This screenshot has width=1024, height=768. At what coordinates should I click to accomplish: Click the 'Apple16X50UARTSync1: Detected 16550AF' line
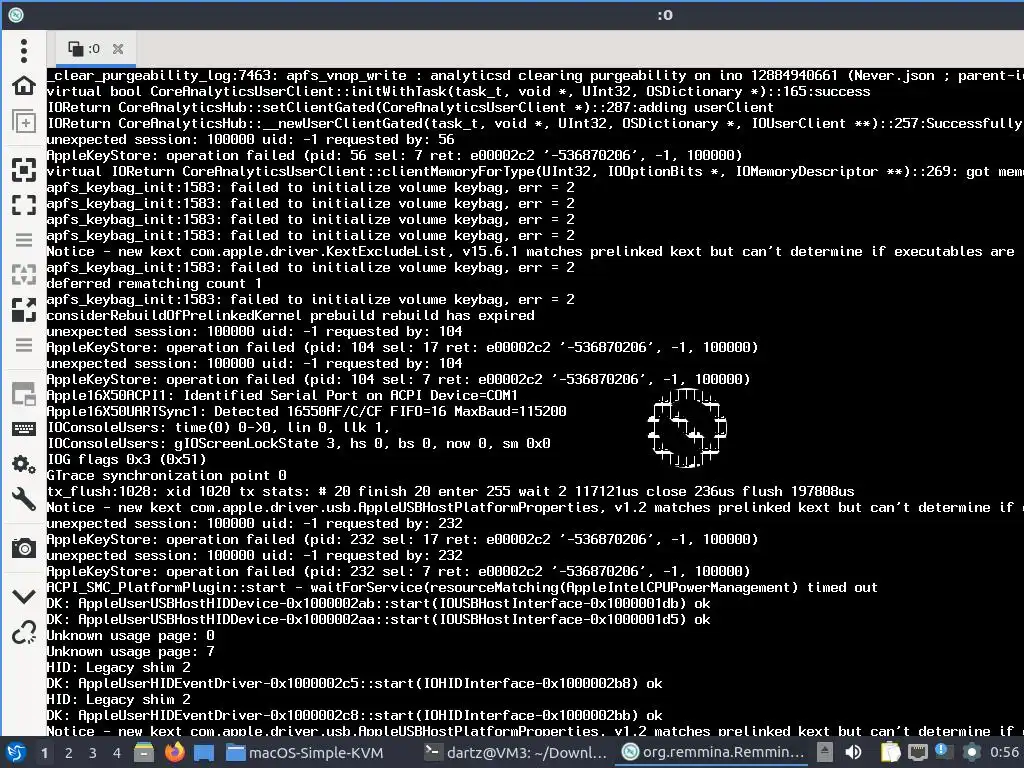click(306, 411)
